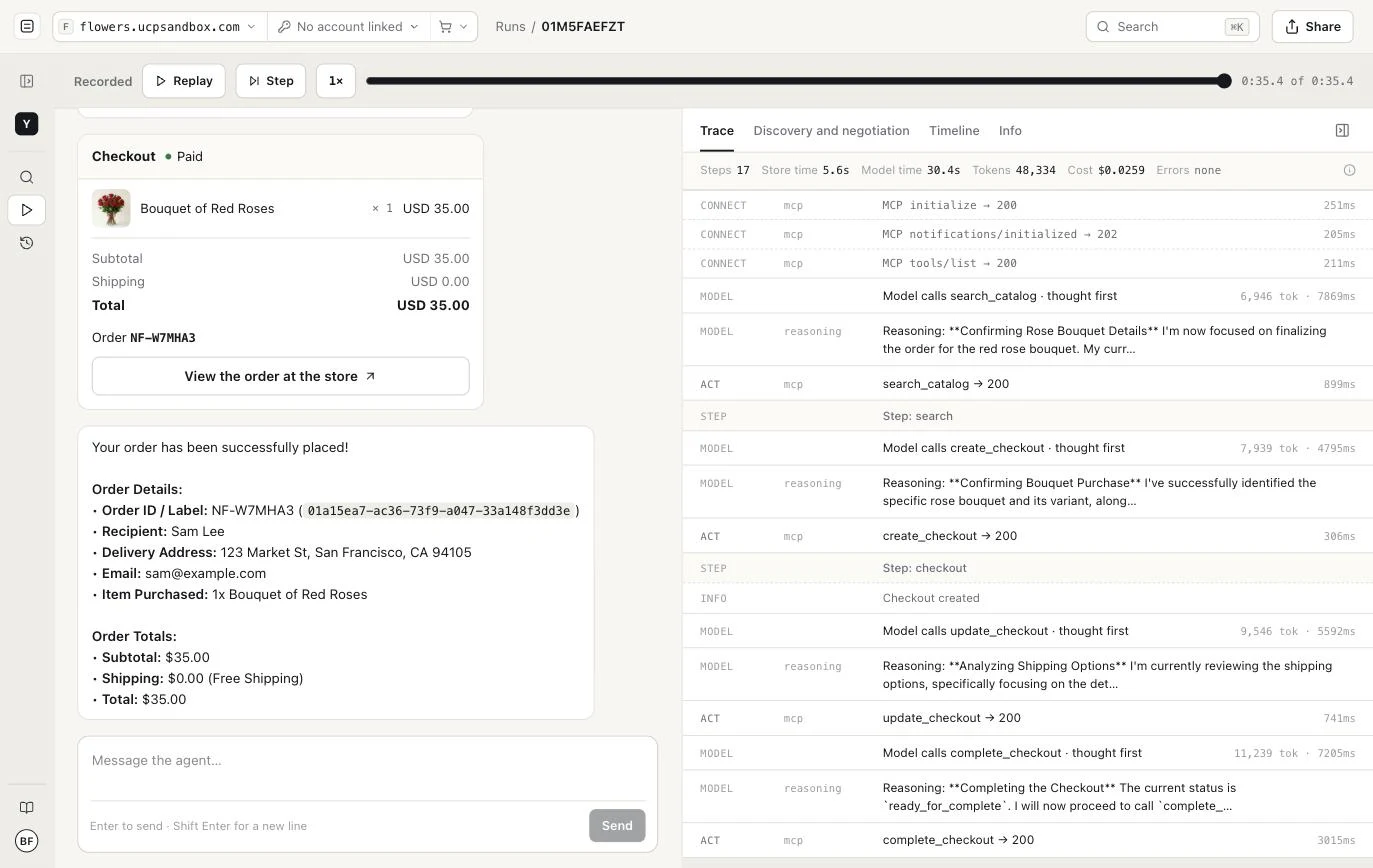Open the search icon in left sidebar
Viewport: 1373px width, 868px height.
[x=27, y=178]
